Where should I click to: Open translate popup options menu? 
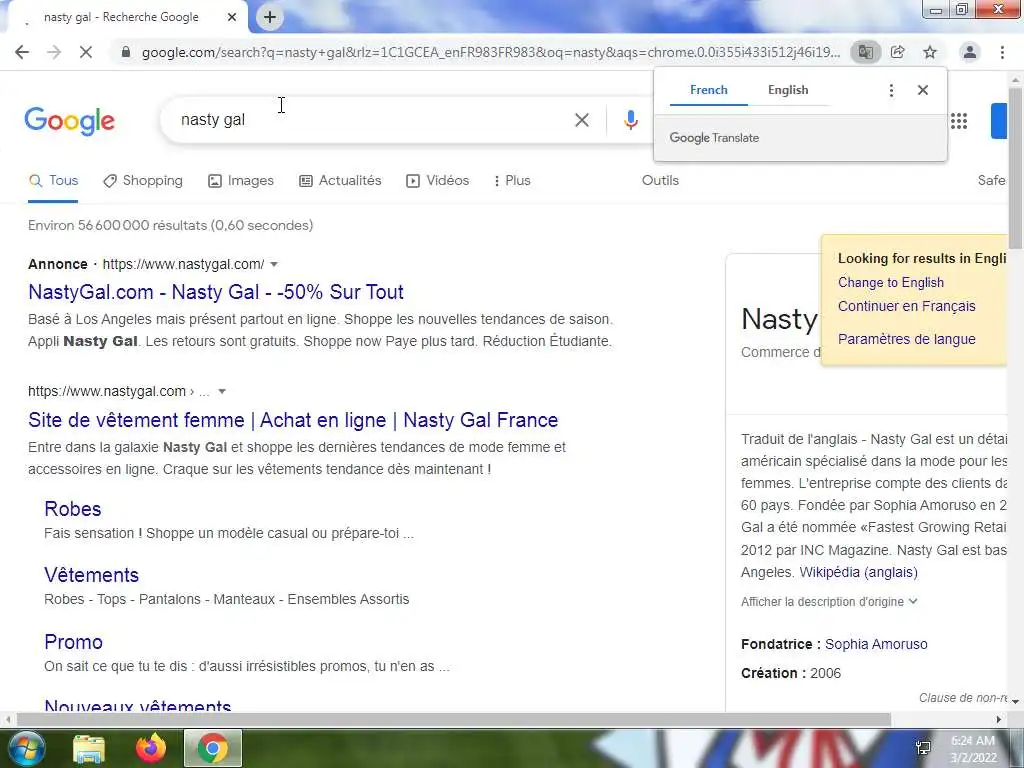pos(891,90)
